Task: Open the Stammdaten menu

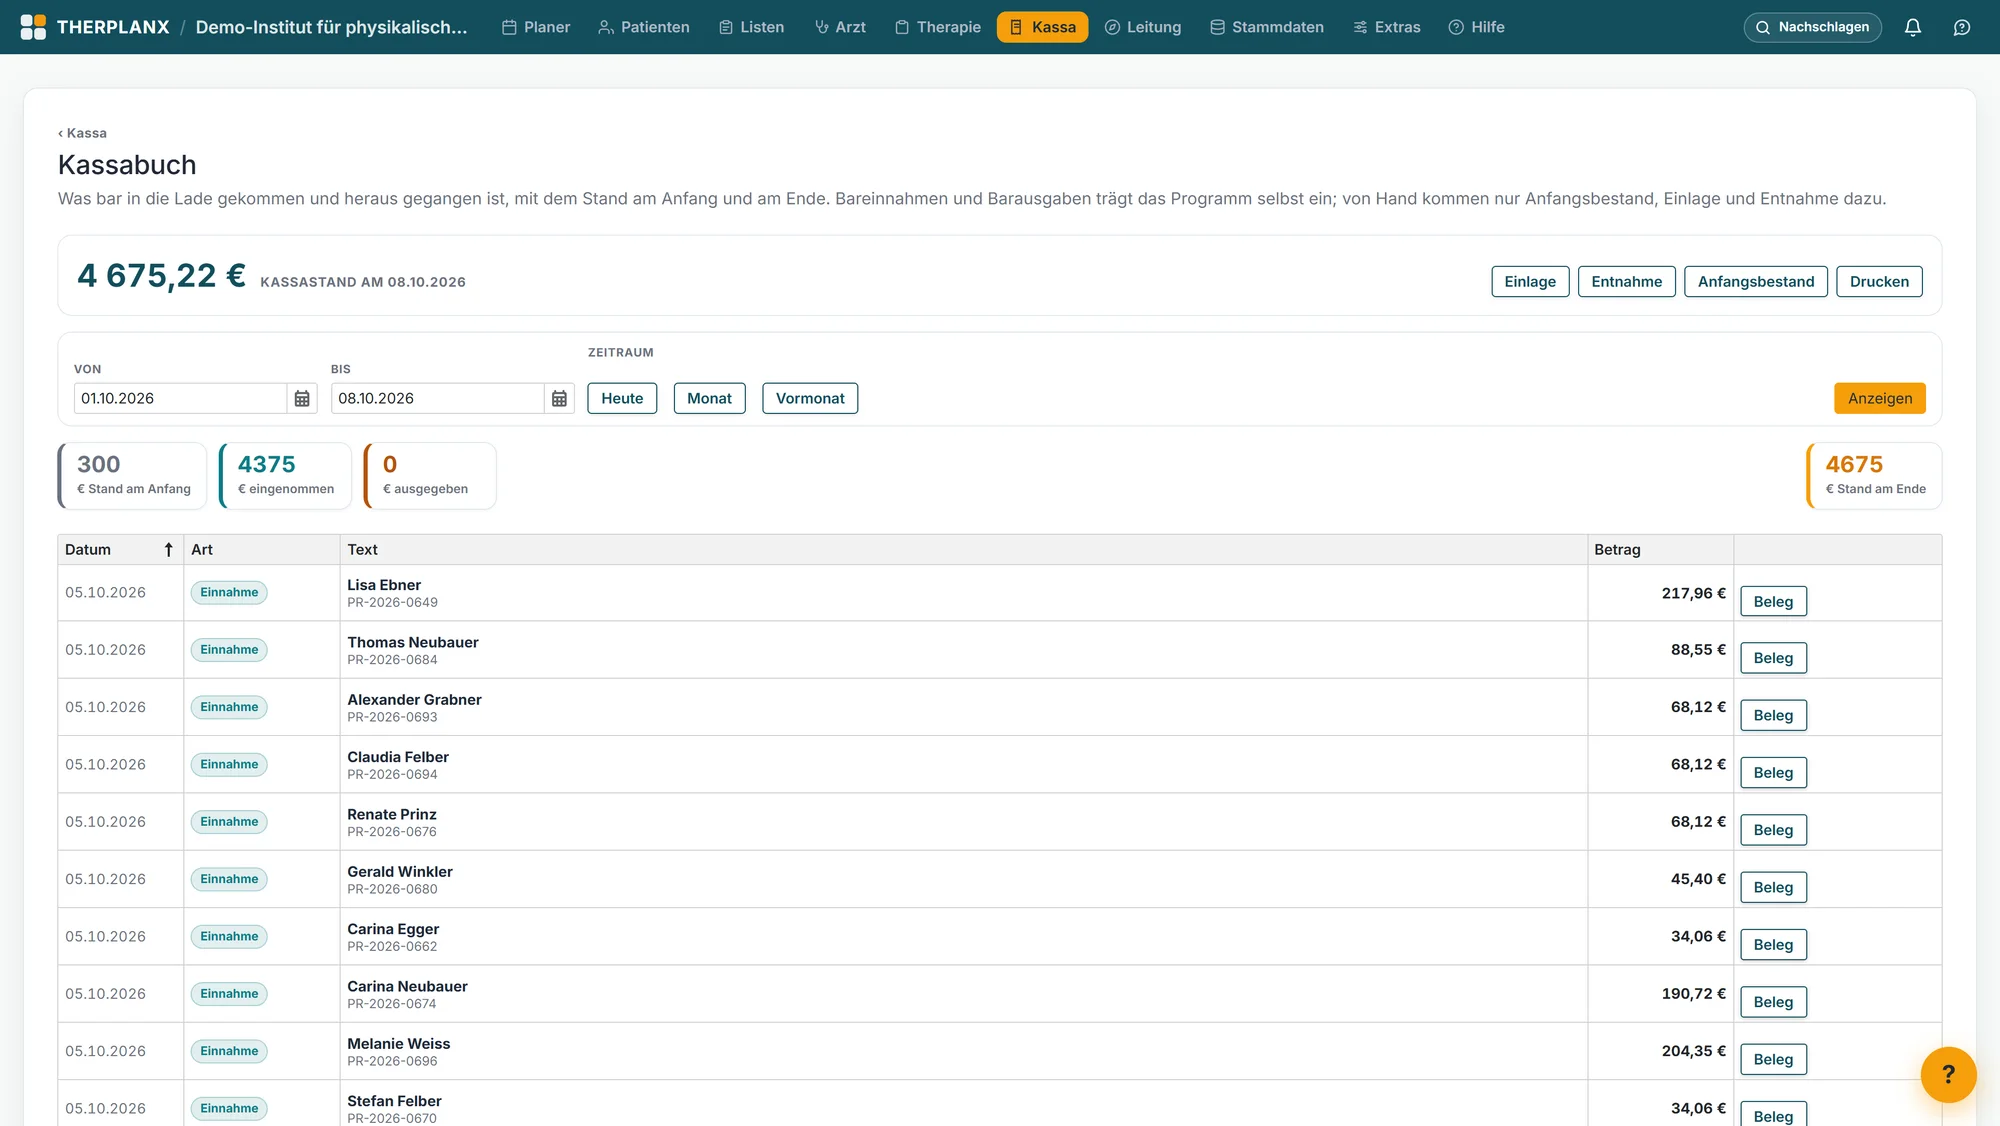Action: (1267, 27)
